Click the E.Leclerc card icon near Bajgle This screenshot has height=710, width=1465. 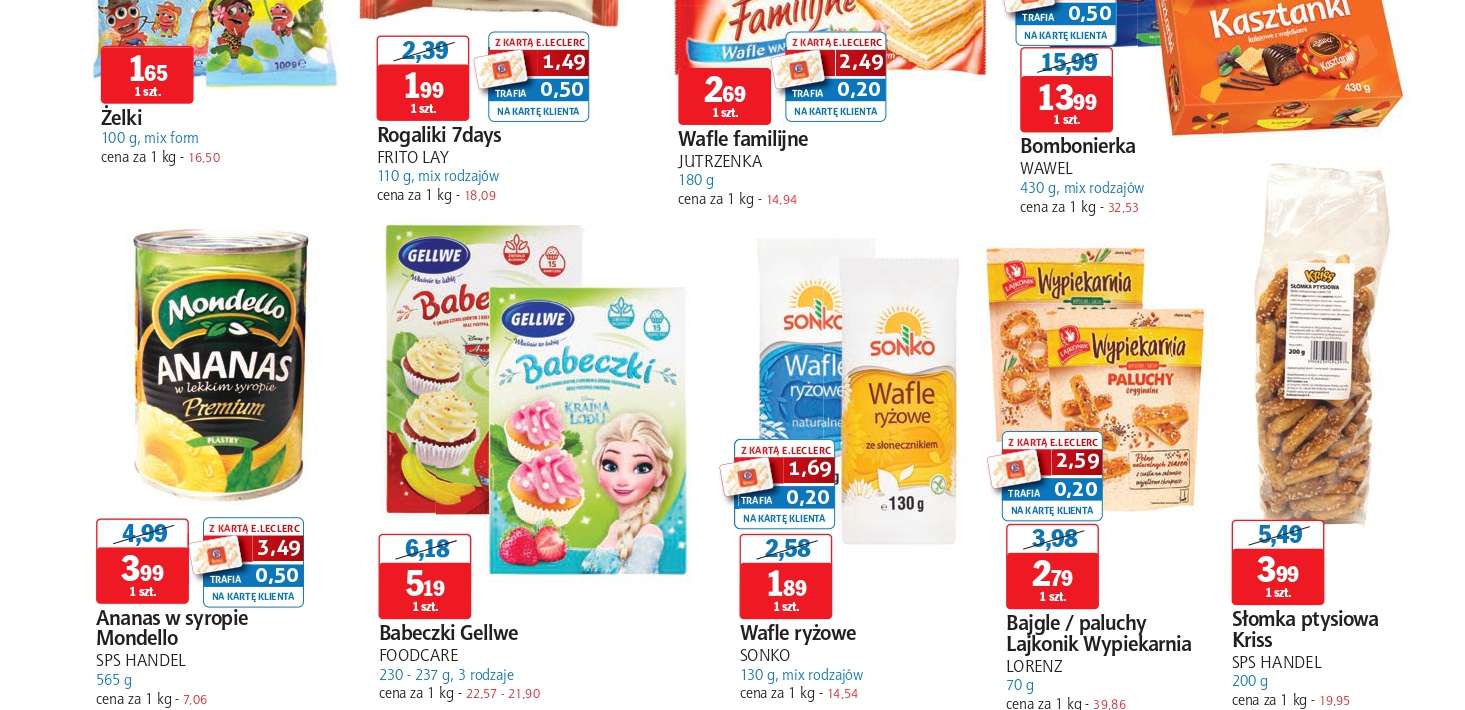click(x=1016, y=469)
